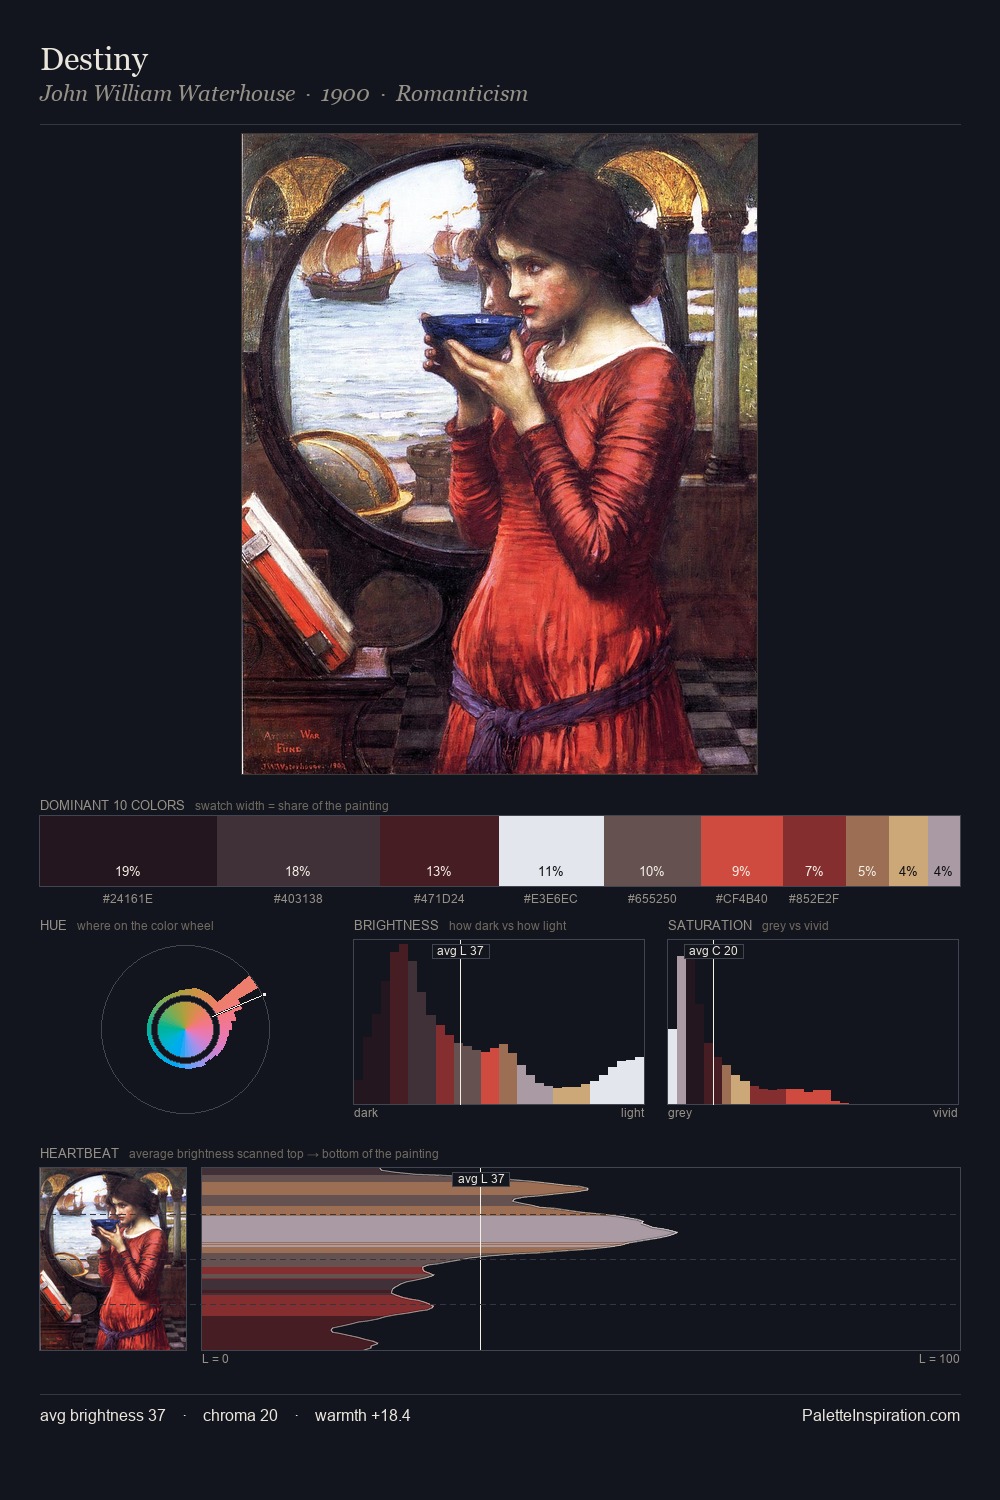Click the "how dark vs how light" caption
The width and height of the screenshot is (1000, 1500).
coord(507,926)
